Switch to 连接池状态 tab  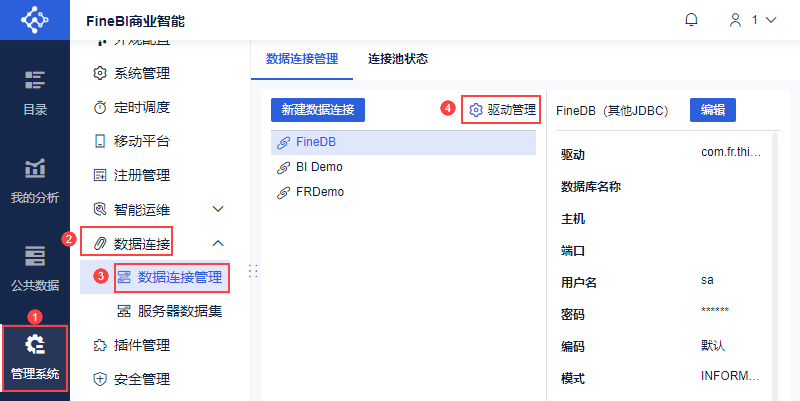point(398,59)
